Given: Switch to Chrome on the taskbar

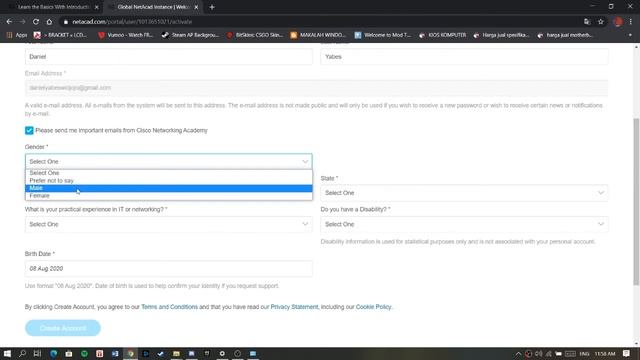Looking at the screenshot, I should tap(131, 353).
